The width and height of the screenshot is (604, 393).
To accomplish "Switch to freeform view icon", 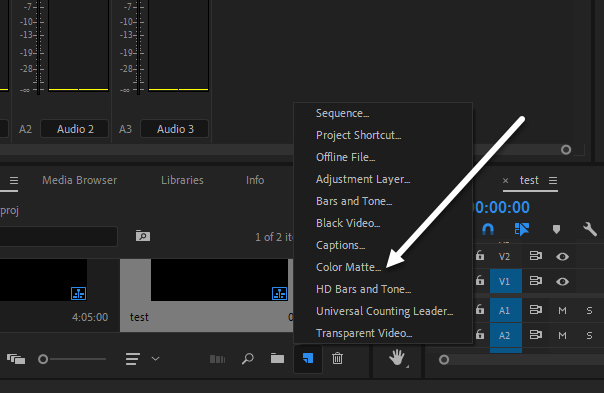I will pos(16,359).
